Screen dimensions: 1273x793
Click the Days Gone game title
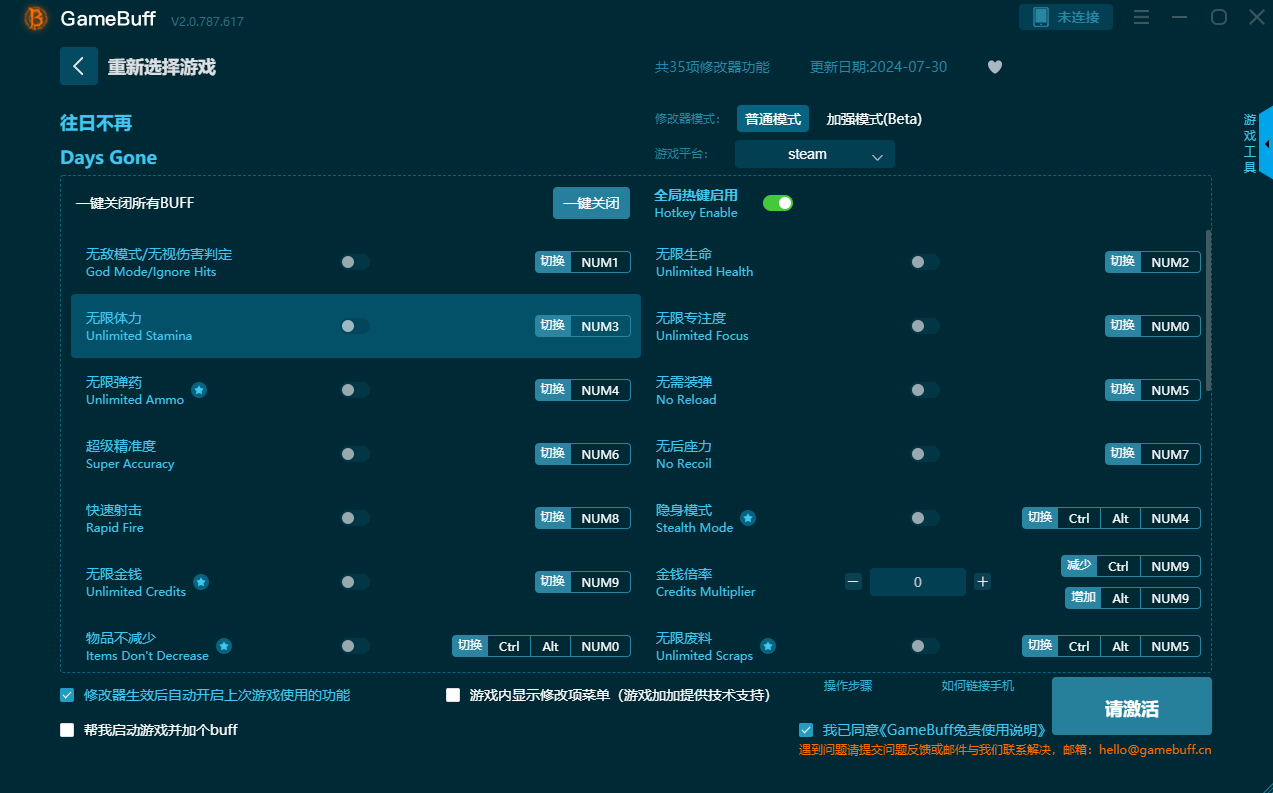108,158
